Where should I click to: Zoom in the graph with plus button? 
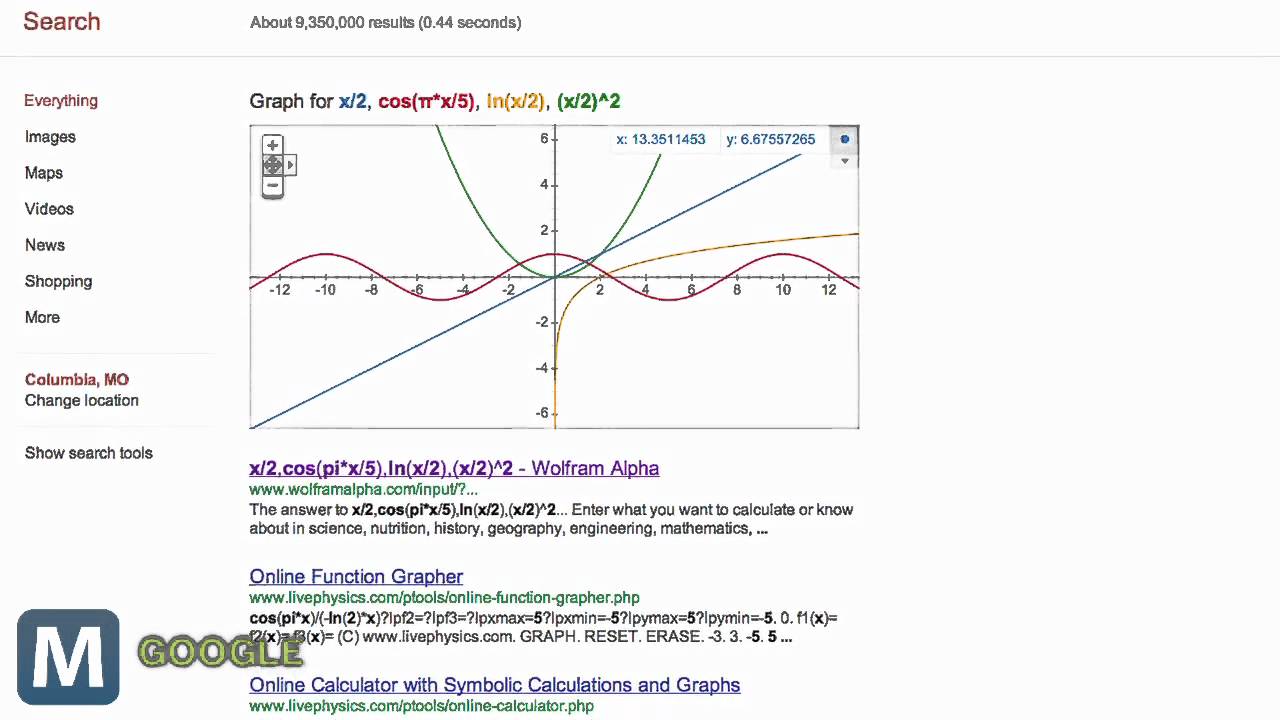pyautogui.click(x=272, y=145)
